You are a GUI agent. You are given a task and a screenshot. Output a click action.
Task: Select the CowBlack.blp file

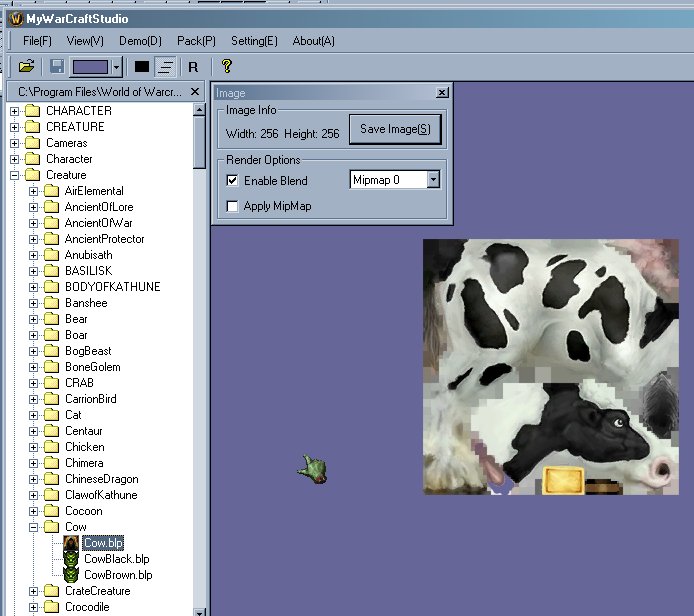[117, 559]
